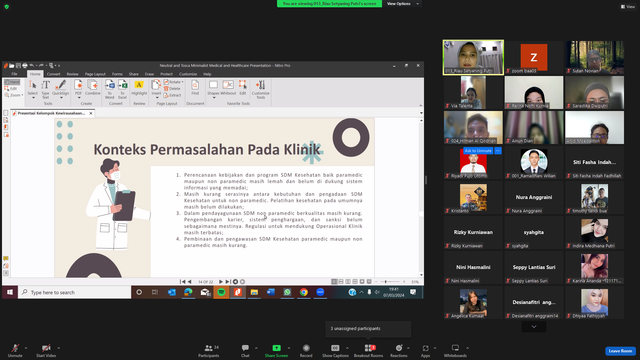Toggle meeting Record
This screenshot has height=360, width=640.
coord(306,351)
